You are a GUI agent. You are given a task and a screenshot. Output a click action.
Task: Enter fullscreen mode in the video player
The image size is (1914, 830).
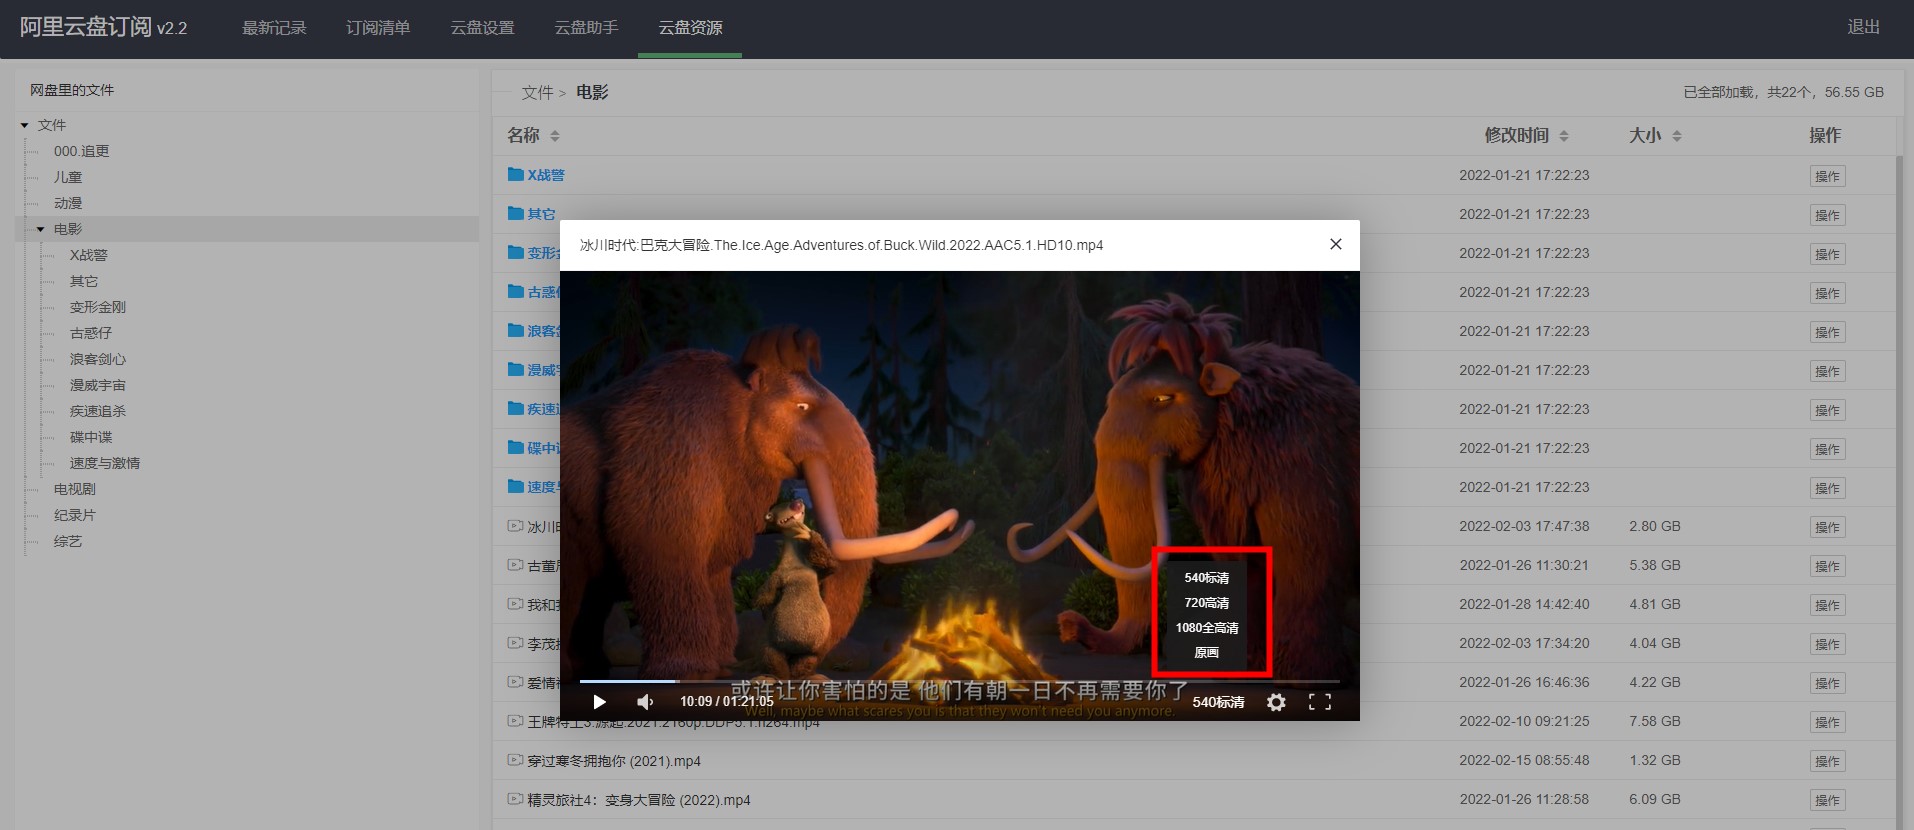1320,702
